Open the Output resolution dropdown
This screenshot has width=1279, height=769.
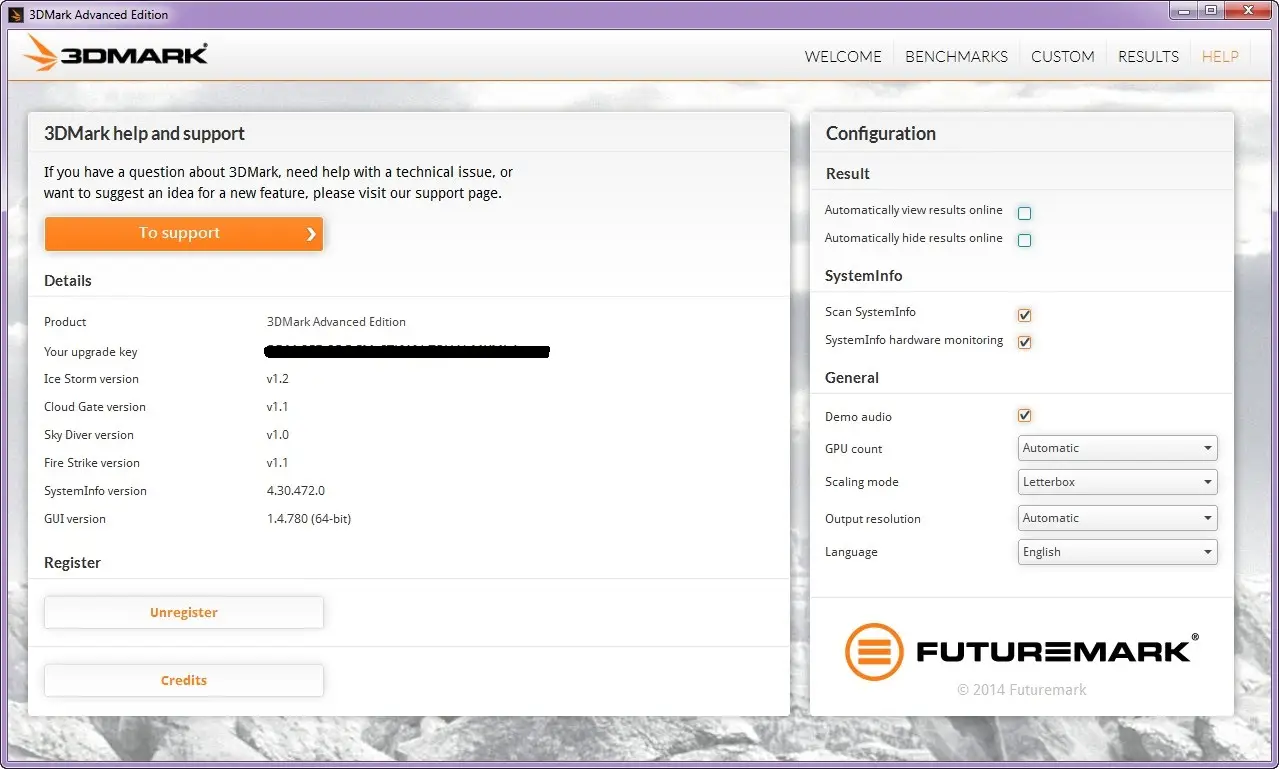1118,518
